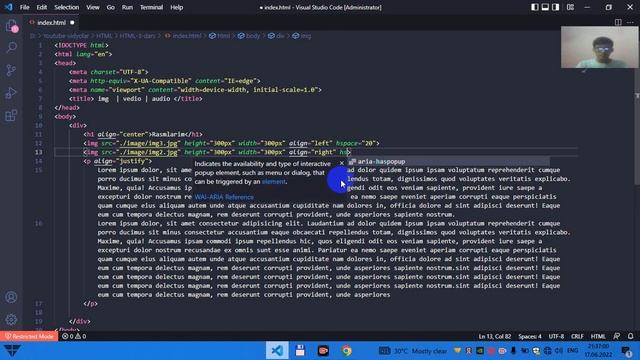Click the img breadcrumb item
Viewport: 640px width, 360px height.
point(302,36)
